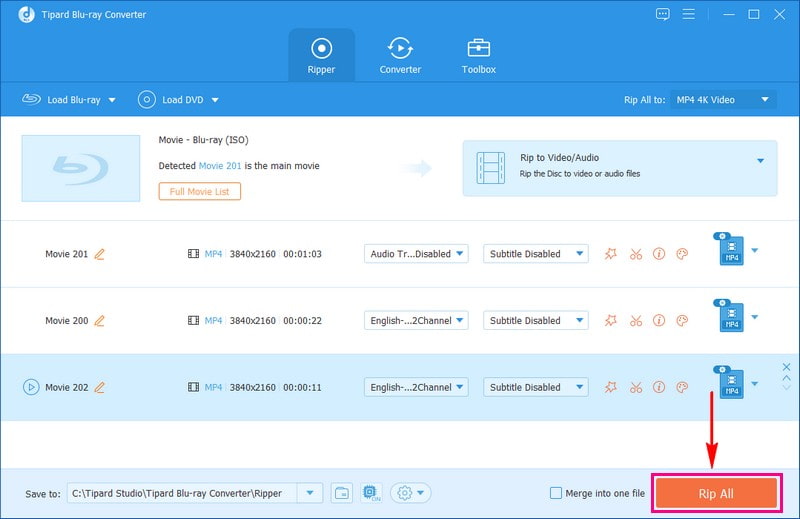This screenshot has height=519, width=800.
Task: Open the palette effects icon for Movie 200
Action: tap(683, 321)
